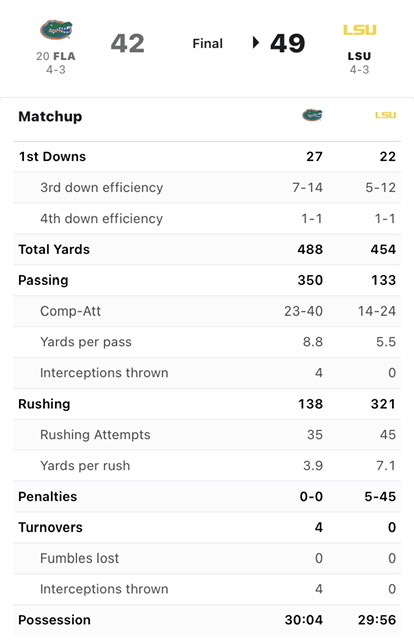Click the winner arrow beside 49
414x640 pixels.
coord(256,42)
